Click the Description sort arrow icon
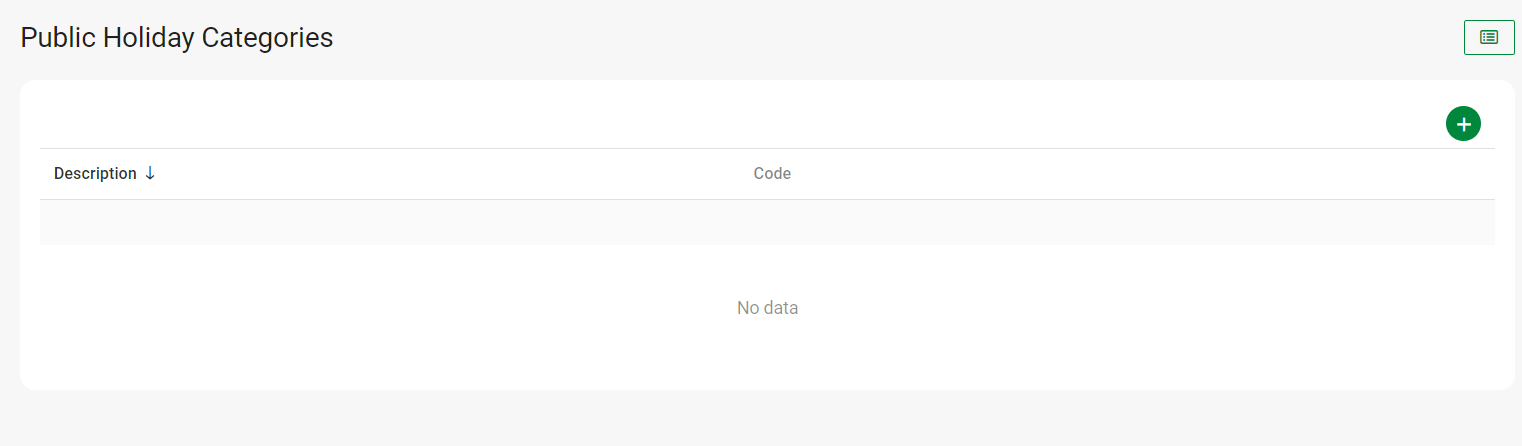 tap(150, 173)
